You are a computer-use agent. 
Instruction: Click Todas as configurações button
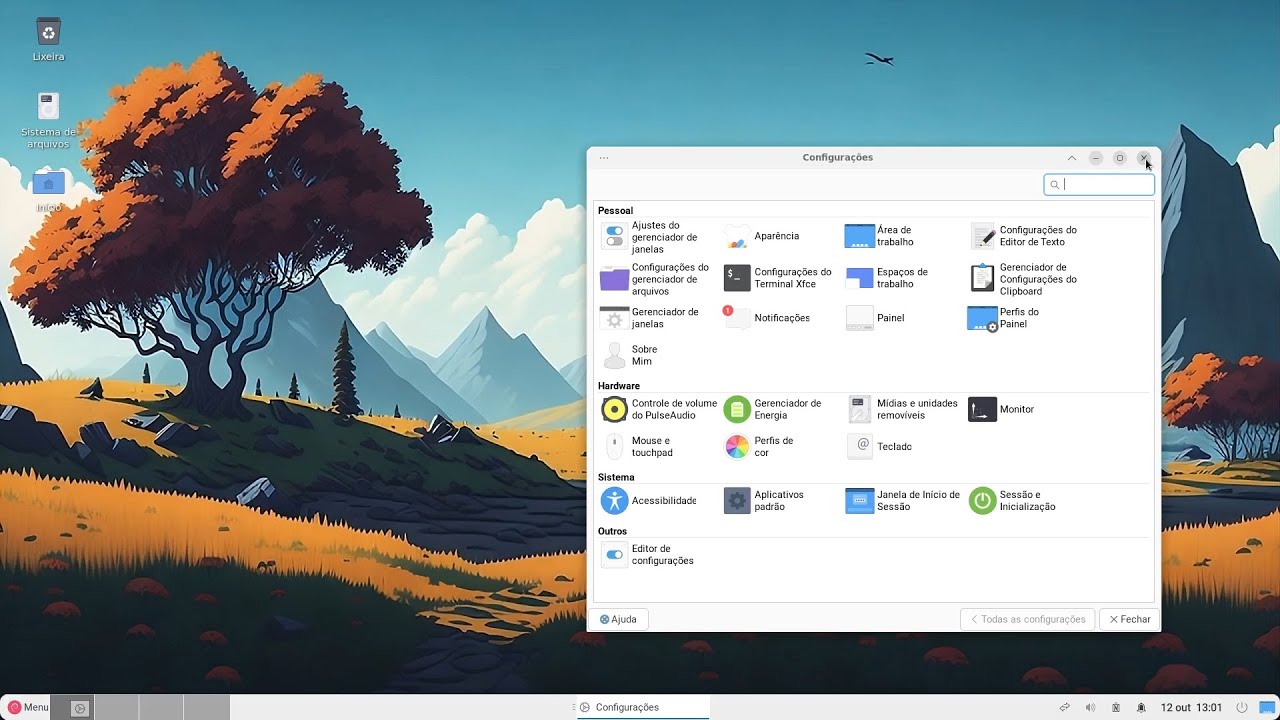coord(1027,619)
